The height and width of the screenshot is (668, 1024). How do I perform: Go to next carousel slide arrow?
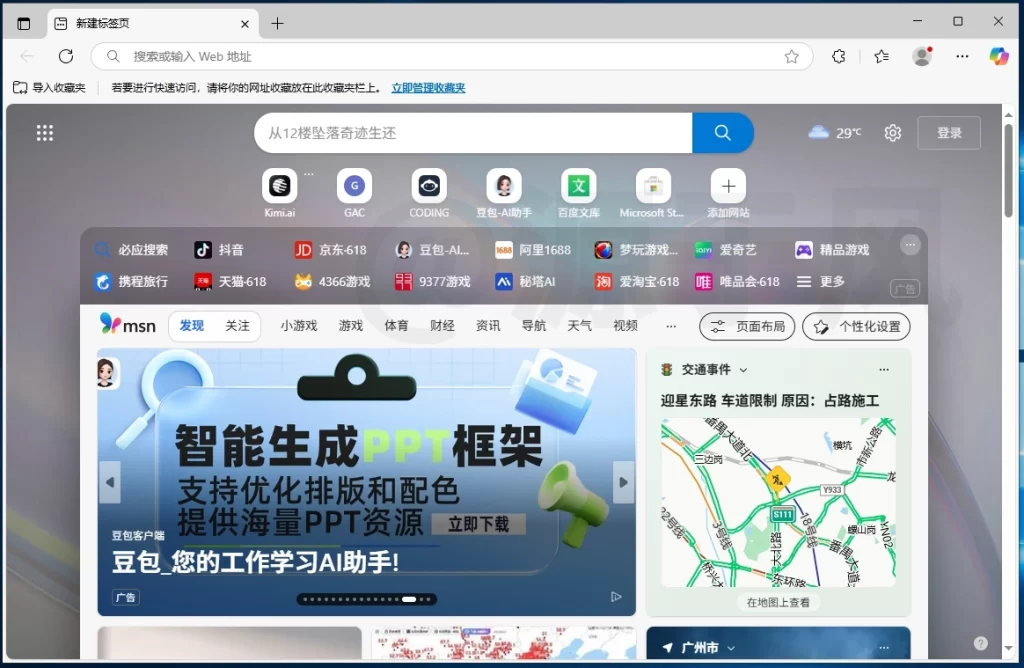point(624,483)
